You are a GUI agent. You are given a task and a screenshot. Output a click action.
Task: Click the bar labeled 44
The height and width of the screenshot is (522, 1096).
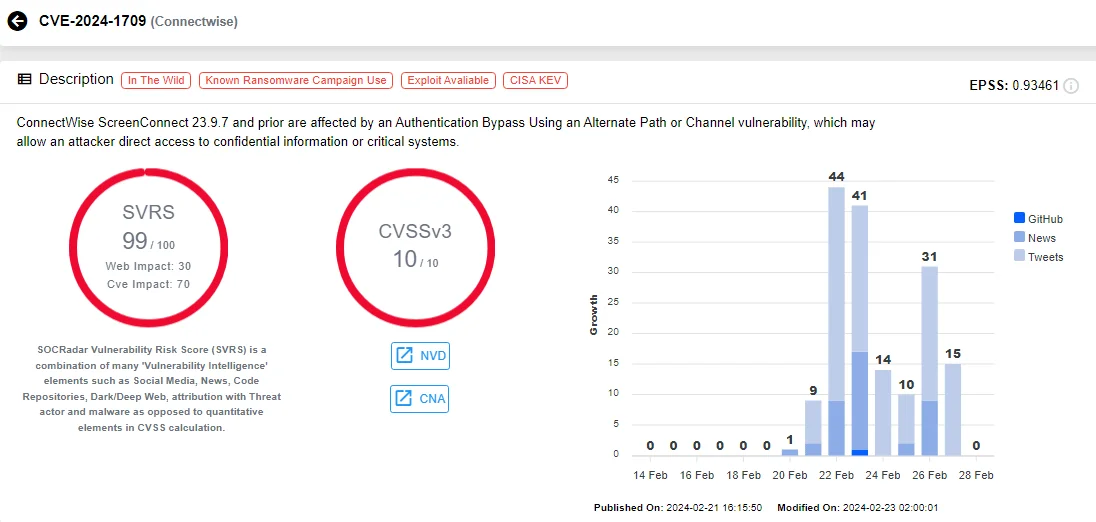point(837,321)
